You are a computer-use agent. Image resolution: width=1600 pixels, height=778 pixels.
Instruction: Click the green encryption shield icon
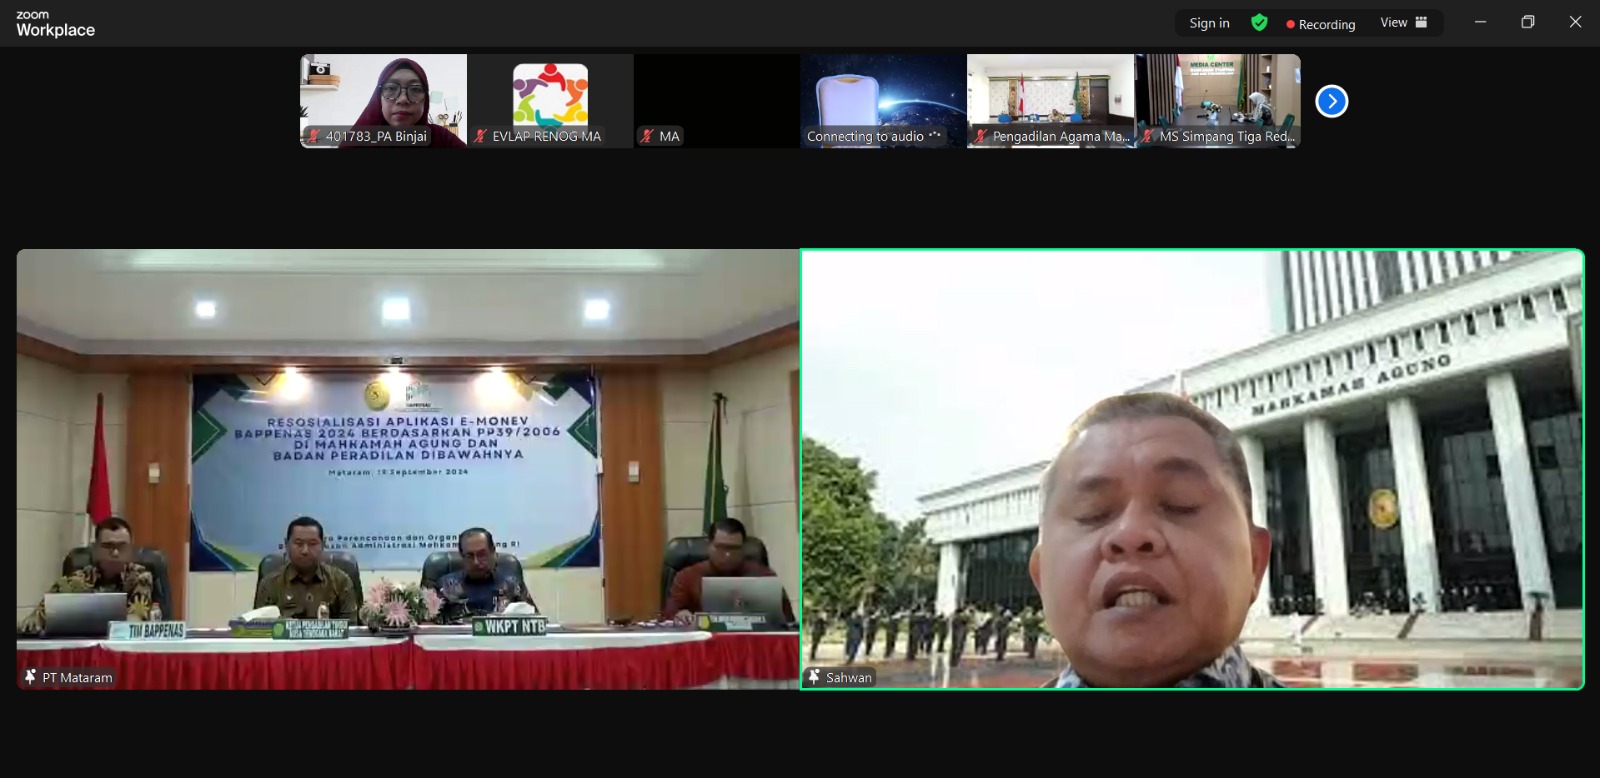(1259, 23)
